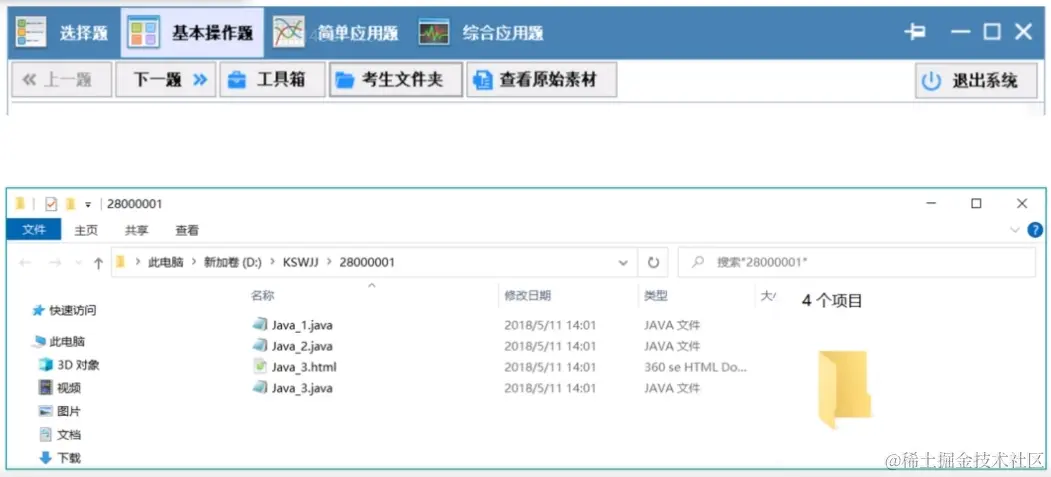Viewport: 1051px width, 477px height.
Task: Go to the 综合应用题 tab
Action: coord(481,33)
